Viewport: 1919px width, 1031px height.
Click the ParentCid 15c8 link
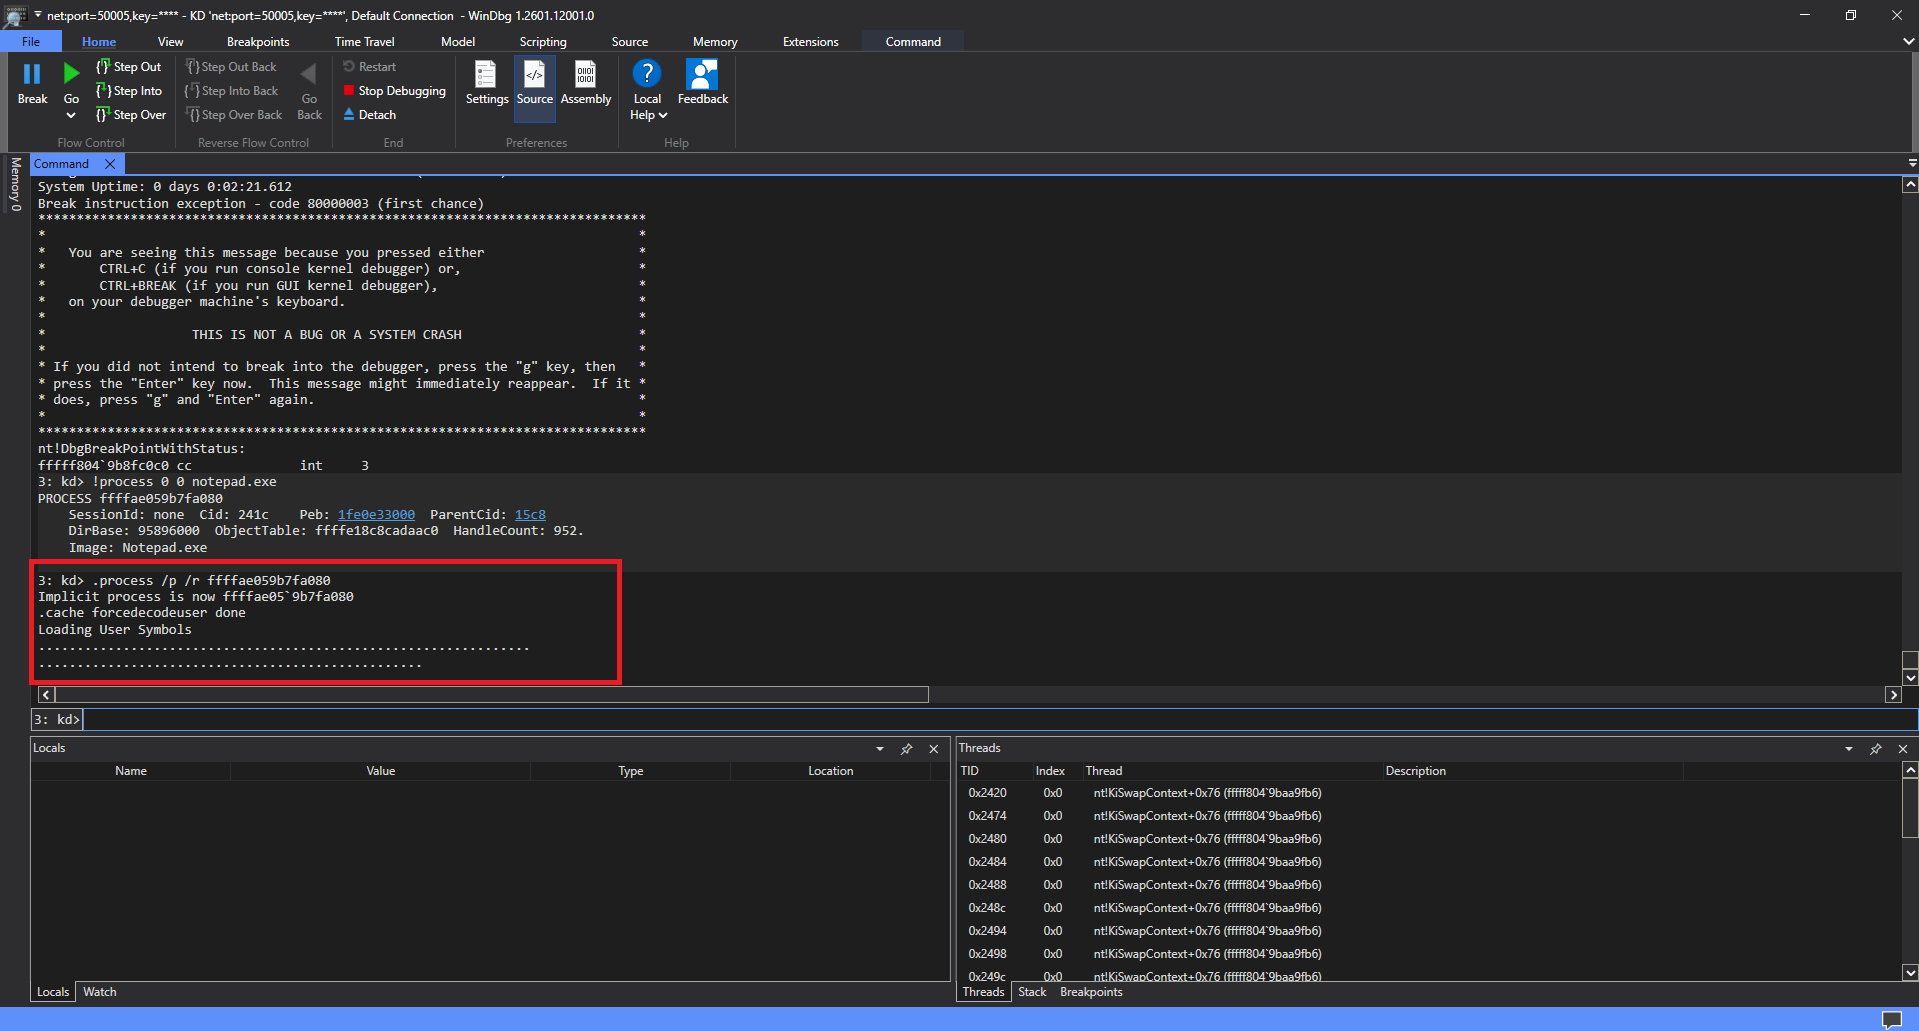click(x=530, y=515)
